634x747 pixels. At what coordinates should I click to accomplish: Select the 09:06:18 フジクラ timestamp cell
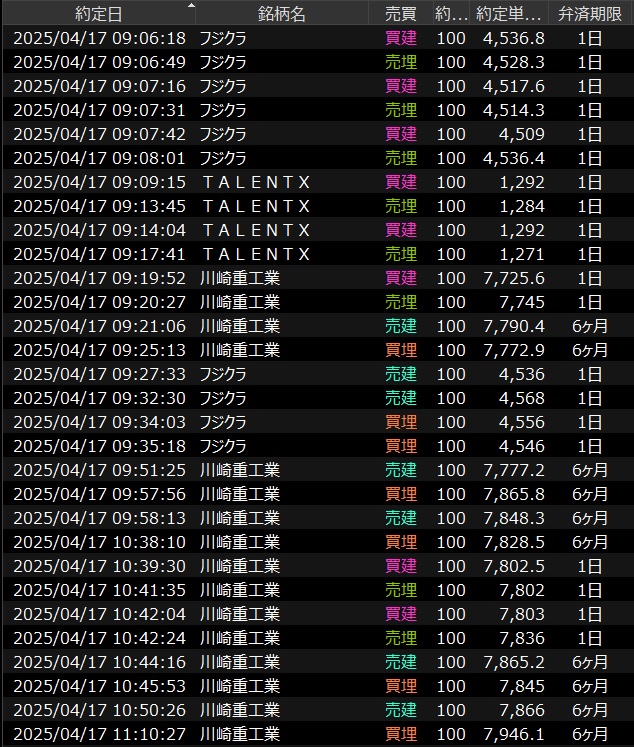click(100, 38)
